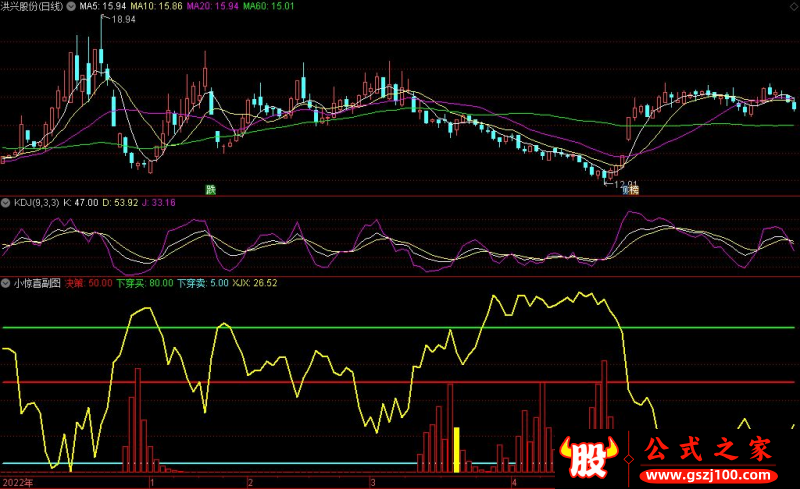
Task: Click the month 3 marker on the time axis
Action: [x=373, y=482]
